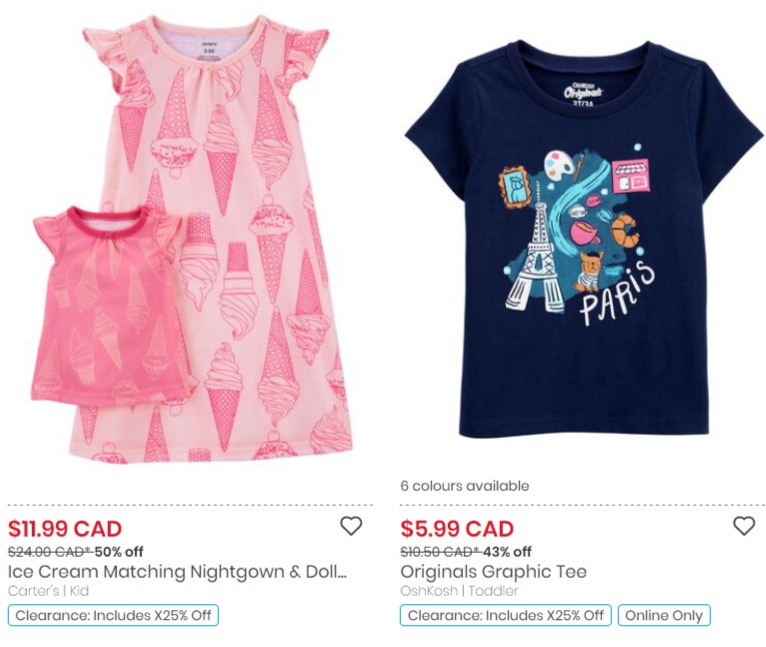Click the Online Only badge

[664, 615]
